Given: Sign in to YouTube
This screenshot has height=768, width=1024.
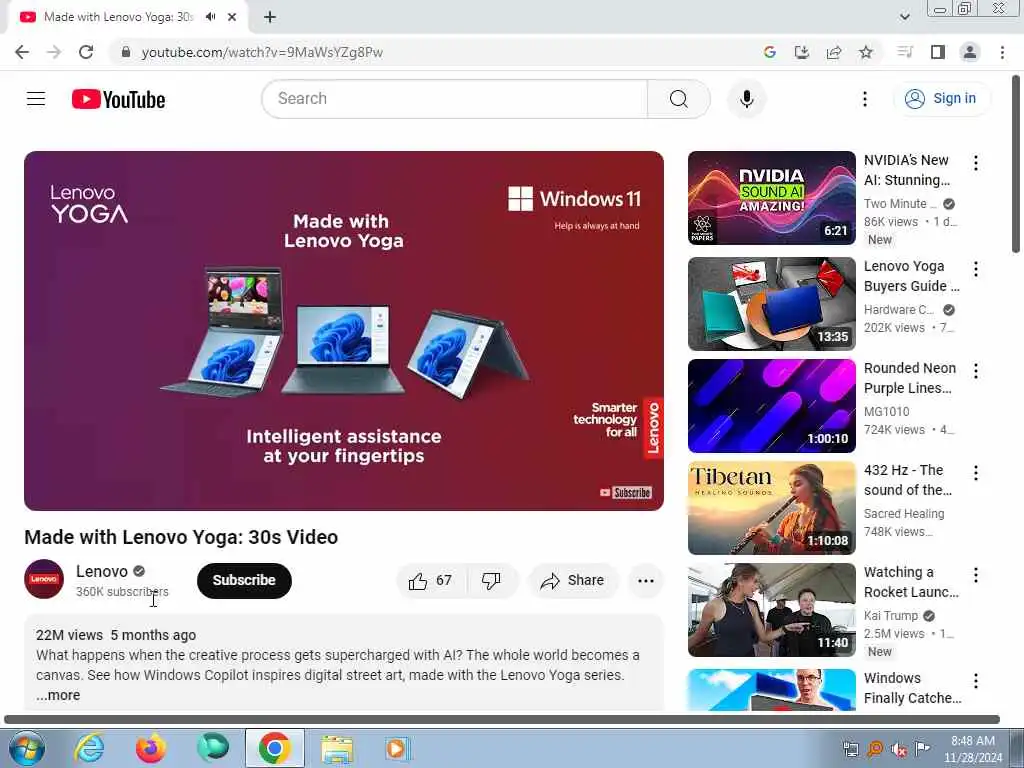Looking at the screenshot, I should pyautogui.click(x=941, y=99).
